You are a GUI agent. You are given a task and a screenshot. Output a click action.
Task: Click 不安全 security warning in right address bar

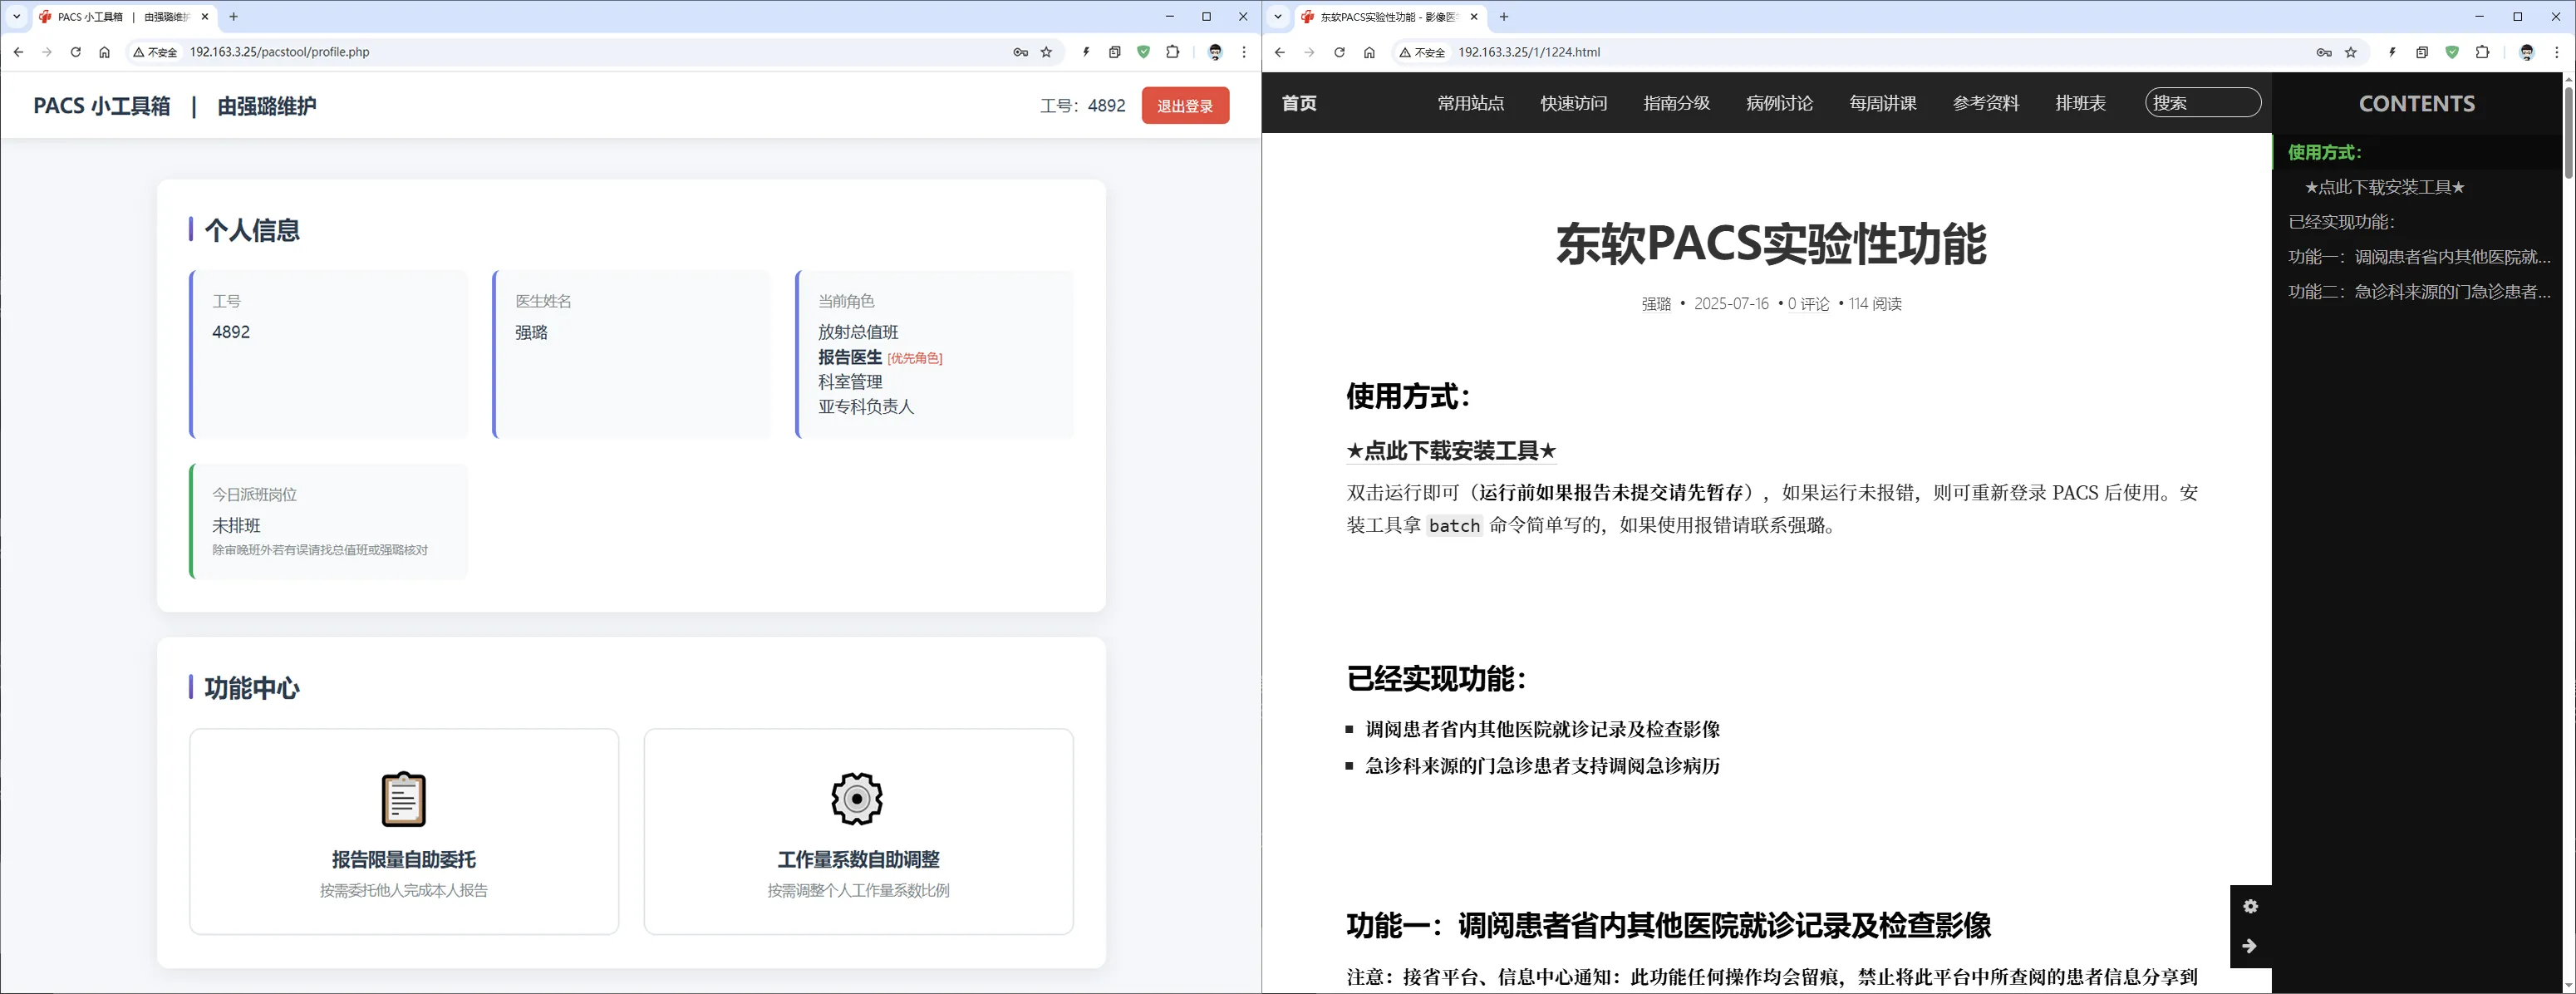[1422, 52]
